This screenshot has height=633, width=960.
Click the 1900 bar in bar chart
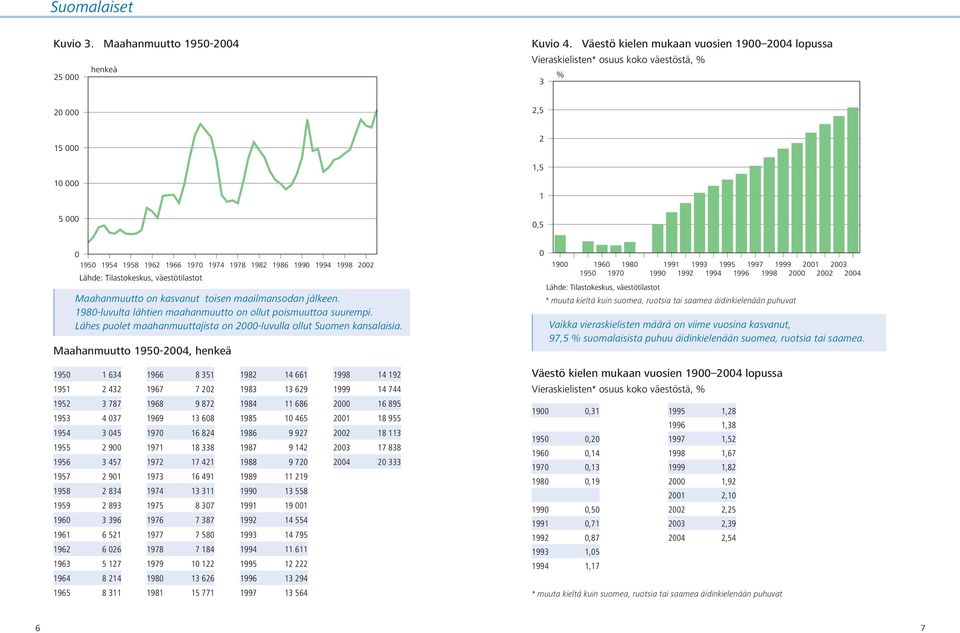click(560, 244)
